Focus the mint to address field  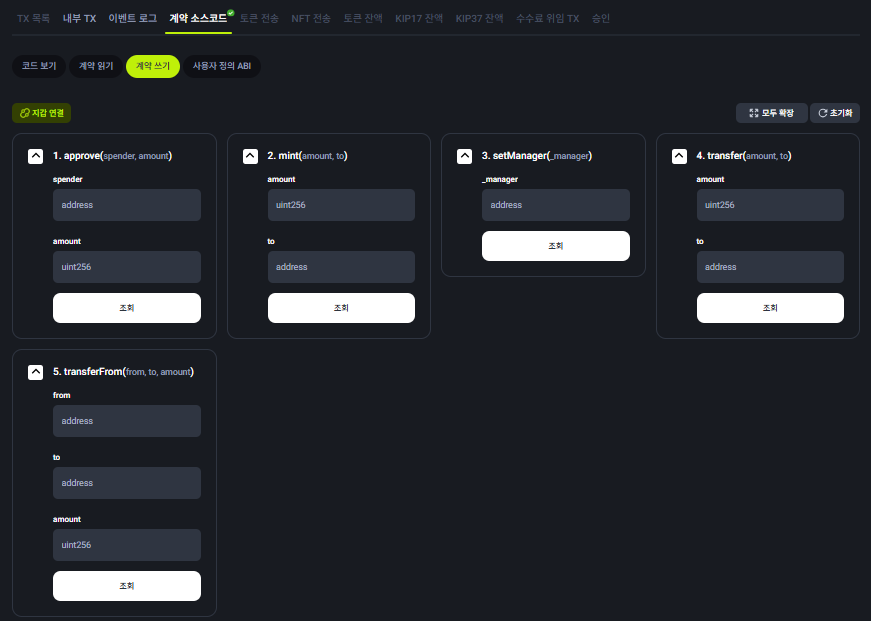tap(341, 267)
